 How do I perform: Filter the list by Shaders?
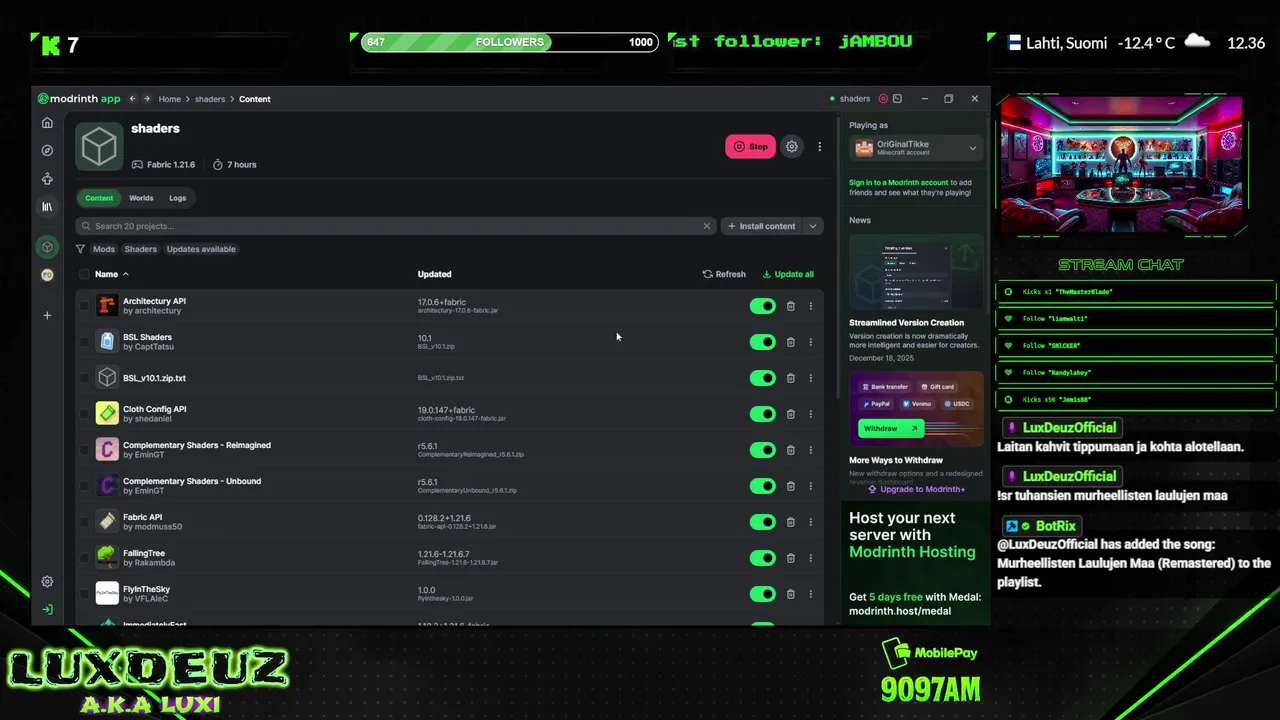(140, 249)
